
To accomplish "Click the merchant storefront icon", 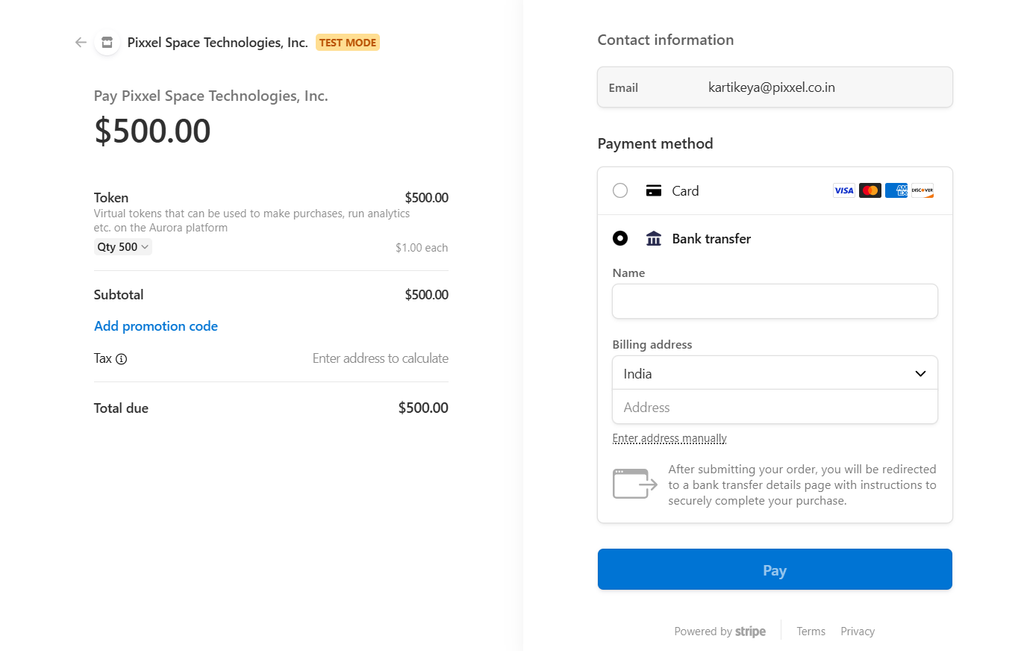I will pos(107,42).
